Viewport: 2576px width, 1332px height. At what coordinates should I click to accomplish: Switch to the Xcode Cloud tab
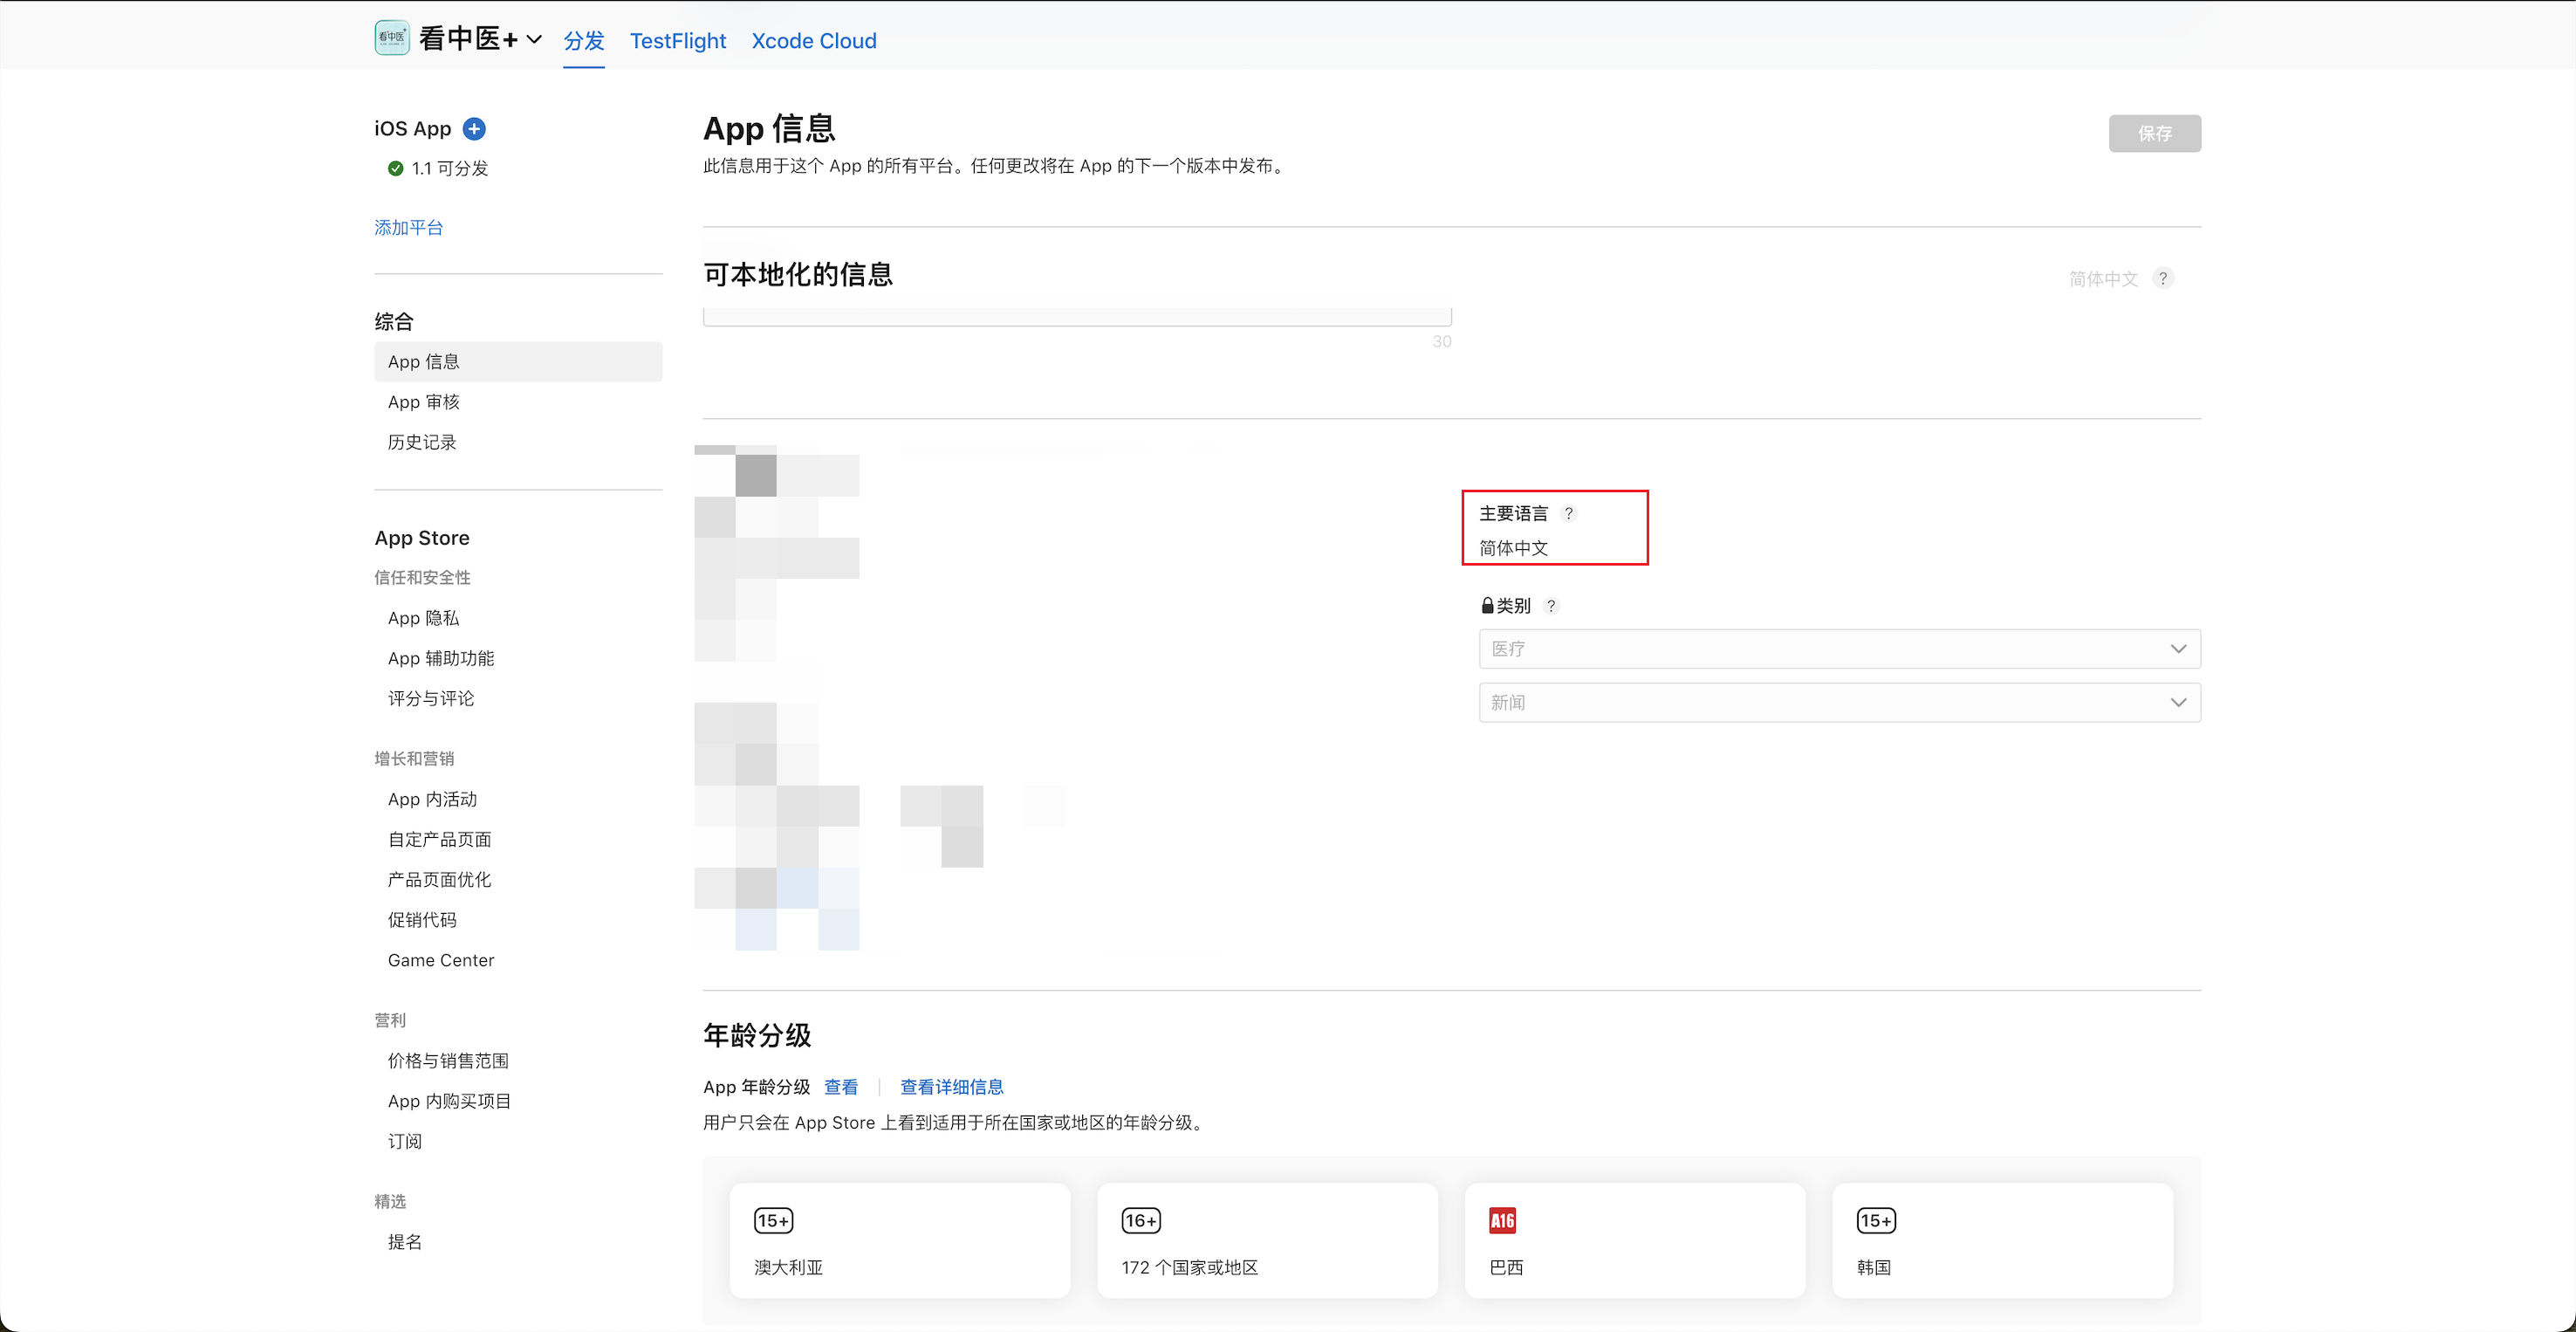[x=813, y=41]
